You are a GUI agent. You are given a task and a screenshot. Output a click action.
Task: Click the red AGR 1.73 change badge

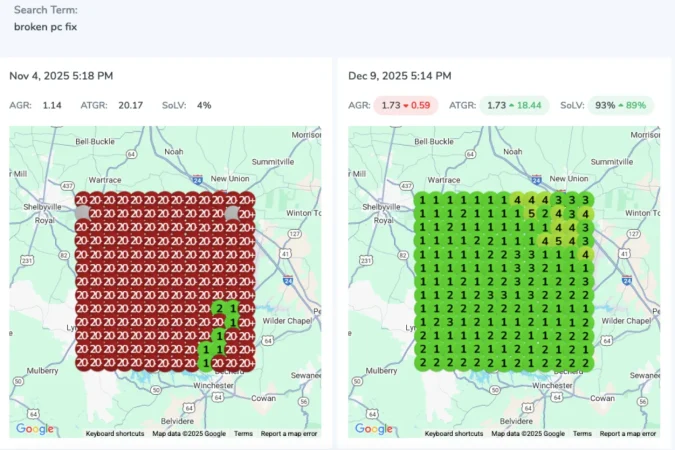click(405, 105)
